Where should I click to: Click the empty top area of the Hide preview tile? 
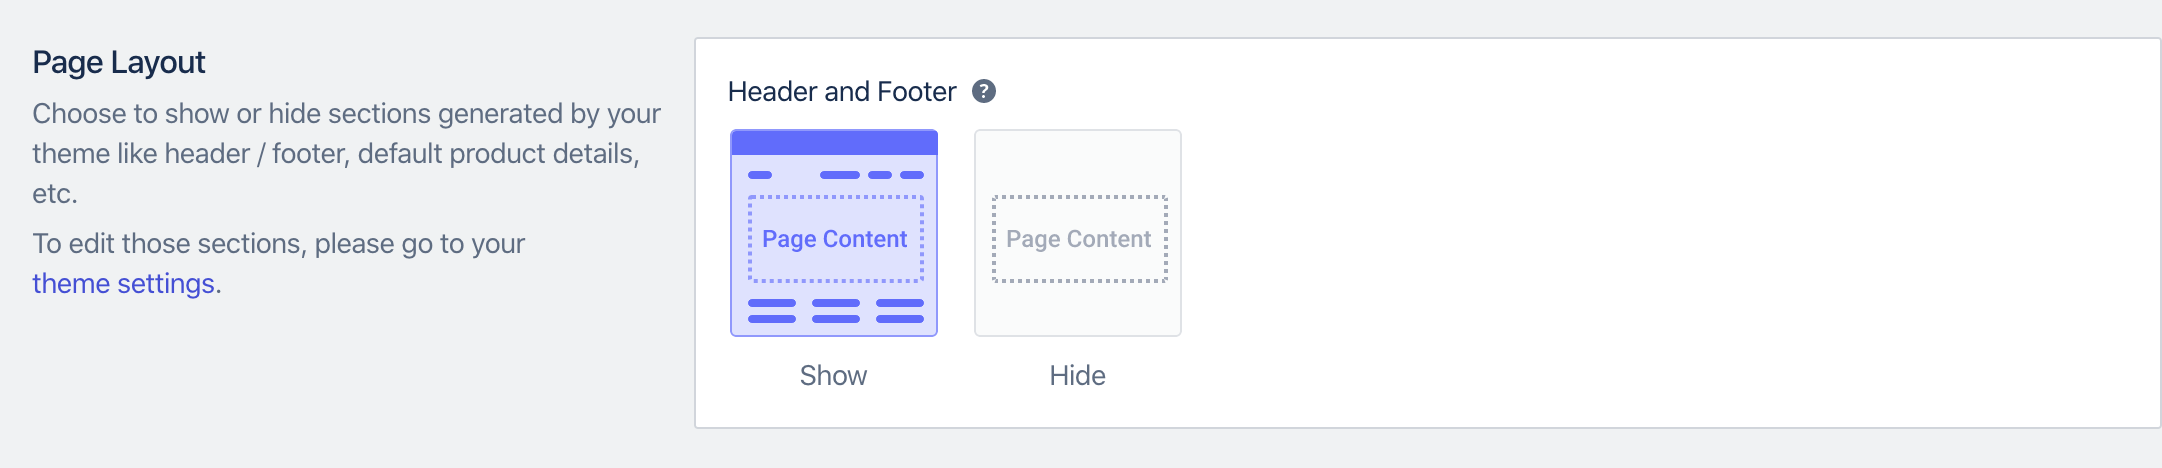click(1078, 162)
